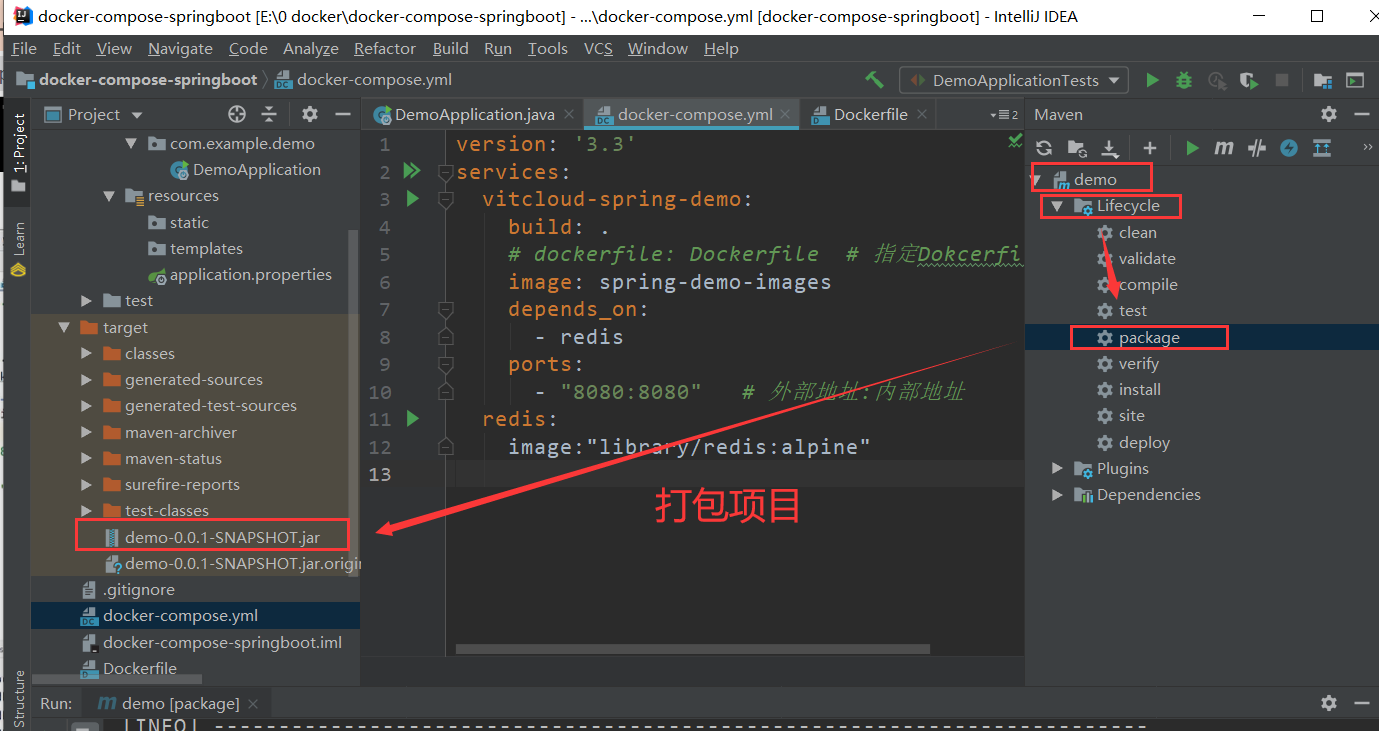Run the selected Maven build with the play icon
The image size is (1379, 731).
pos(1192,148)
